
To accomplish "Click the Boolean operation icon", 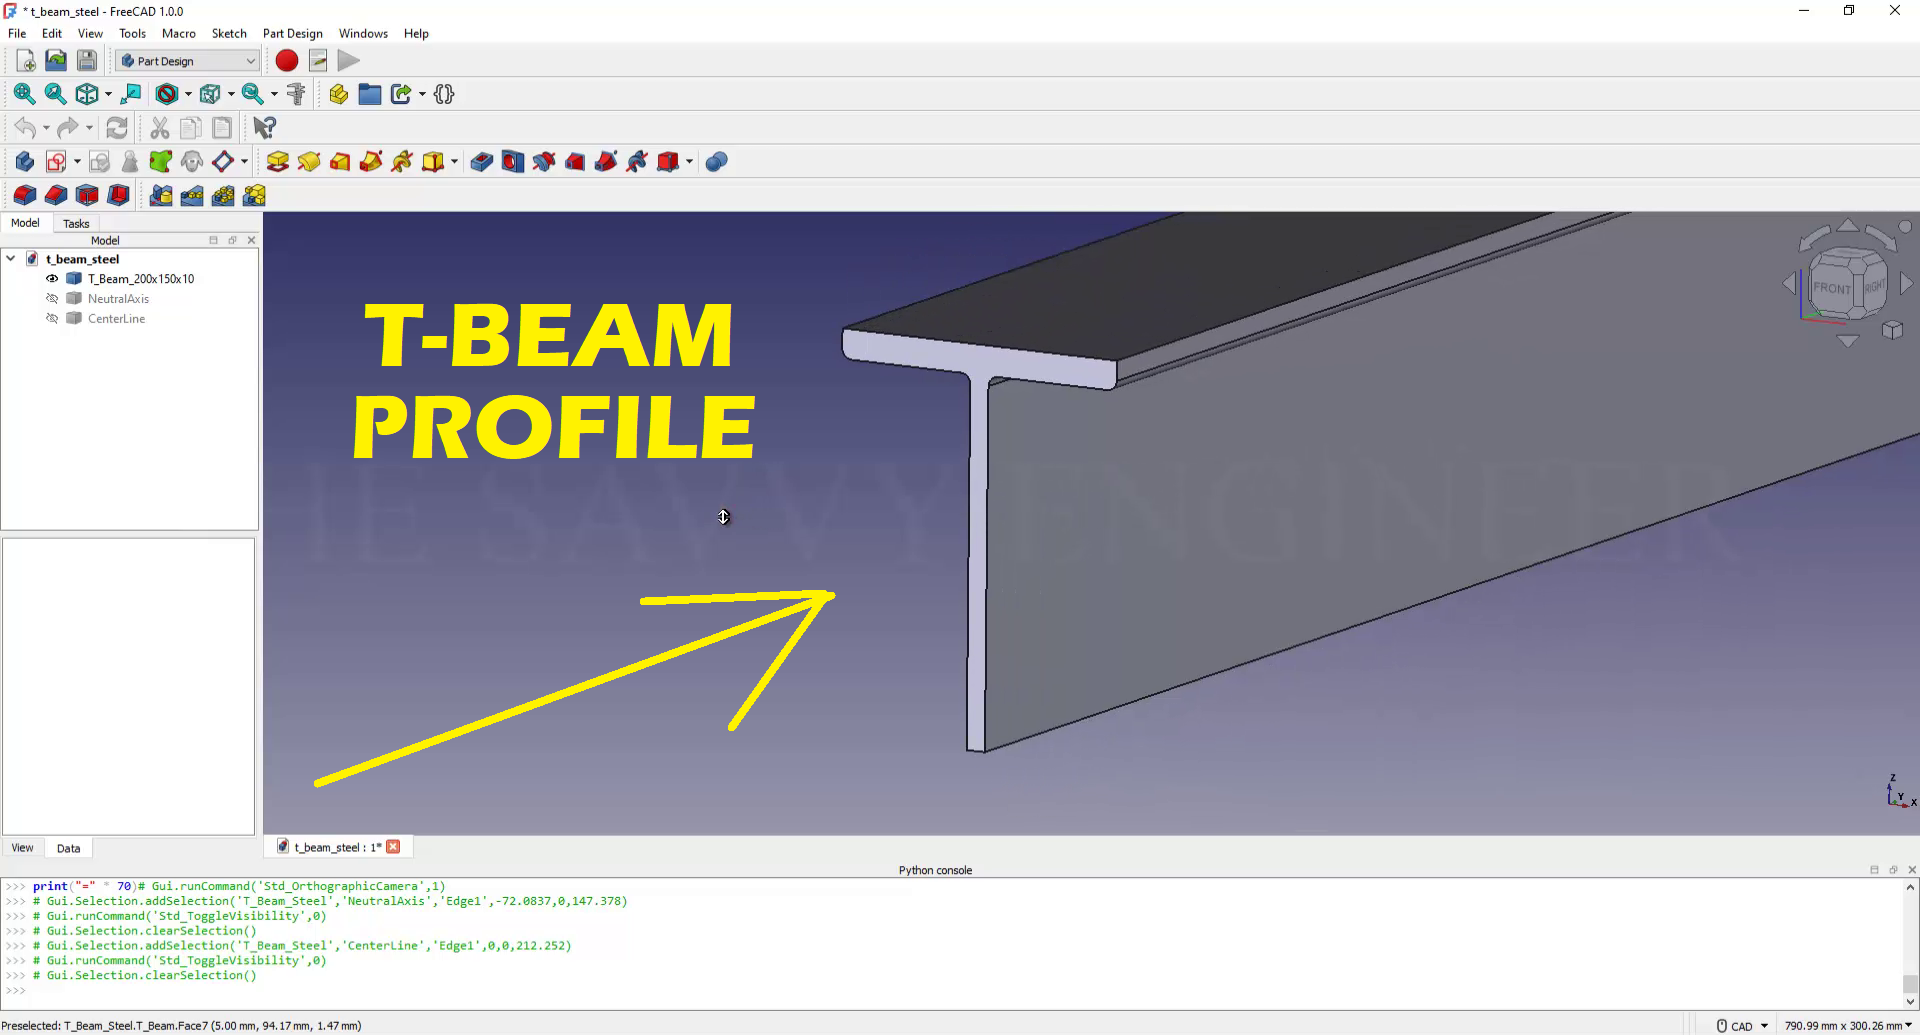I will [x=716, y=162].
